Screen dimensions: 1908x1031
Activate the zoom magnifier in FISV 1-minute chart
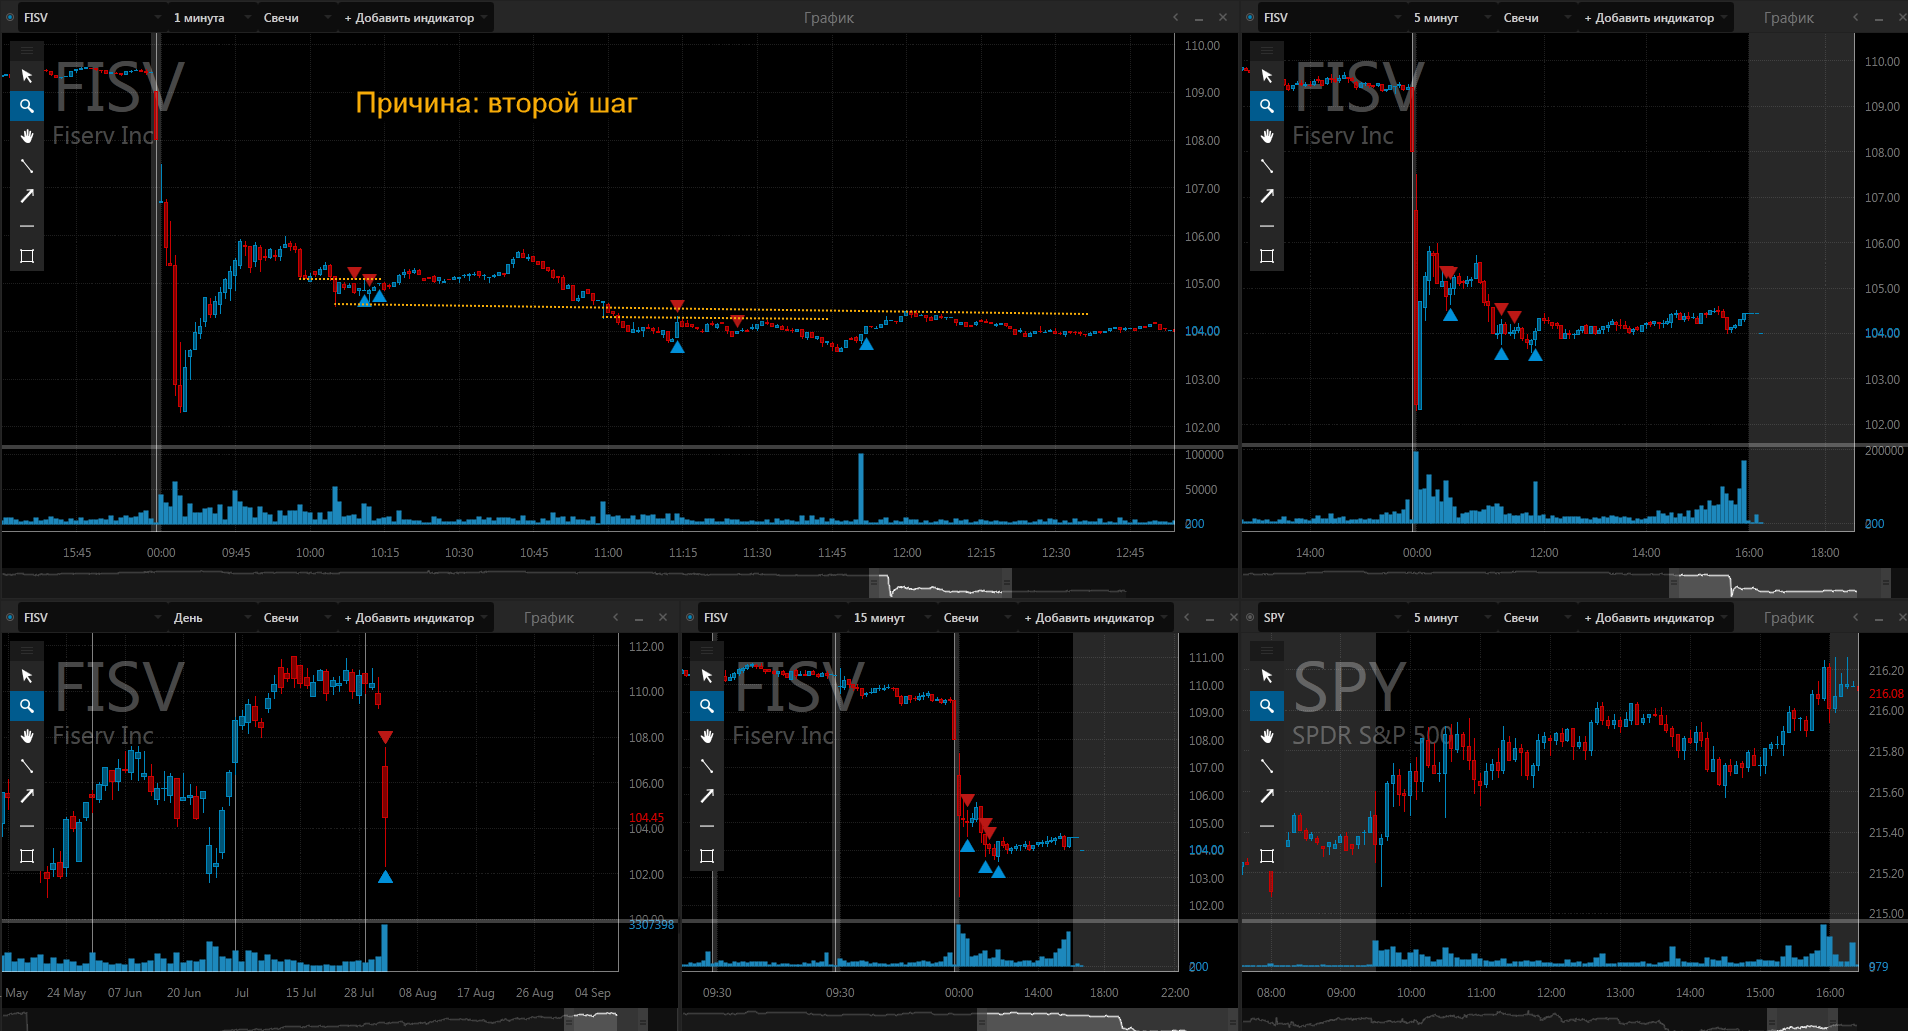(27, 106)
